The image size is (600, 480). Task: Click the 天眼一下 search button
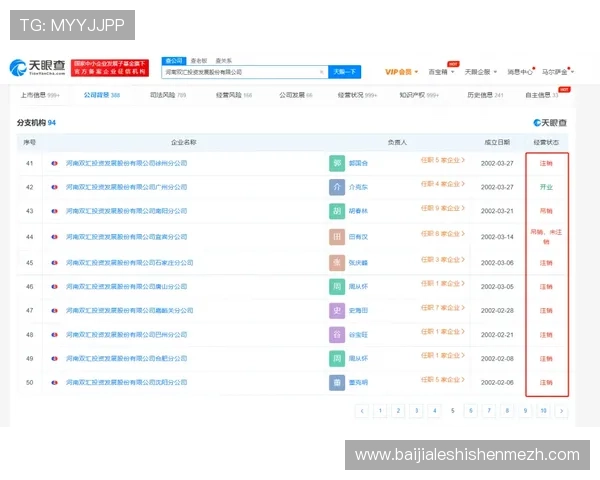coord(344,72)
